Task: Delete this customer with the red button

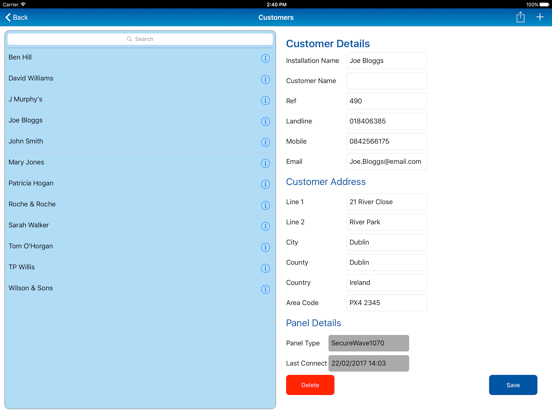Action: click(310, 385)
